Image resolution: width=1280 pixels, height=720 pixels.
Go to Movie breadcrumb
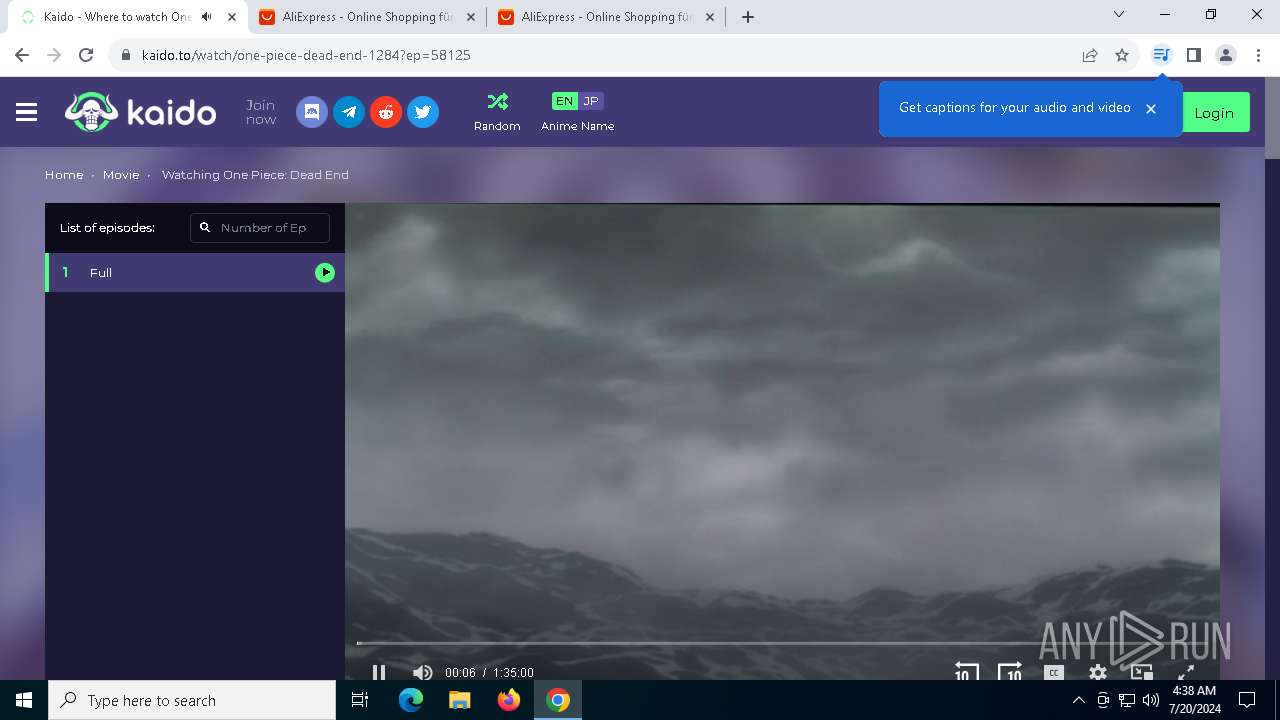tap(121, 175)
